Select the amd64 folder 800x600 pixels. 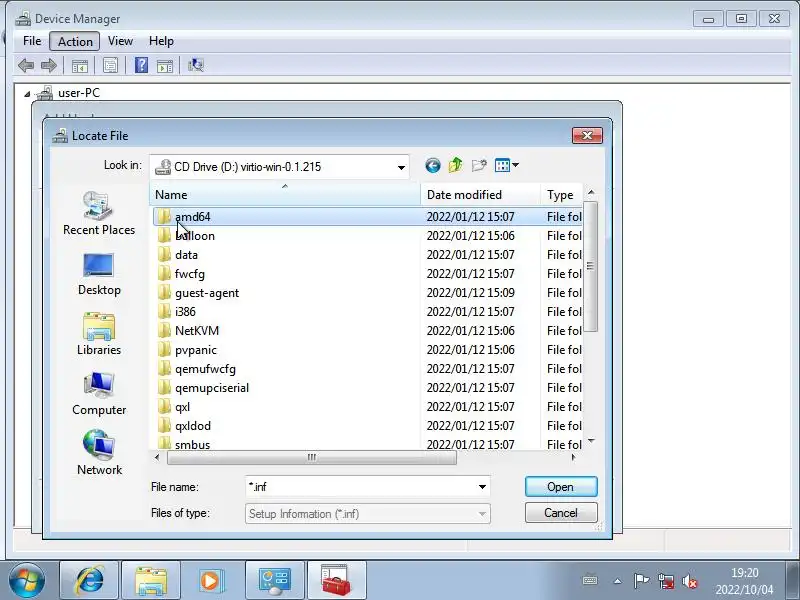click(x=366, y=217)
